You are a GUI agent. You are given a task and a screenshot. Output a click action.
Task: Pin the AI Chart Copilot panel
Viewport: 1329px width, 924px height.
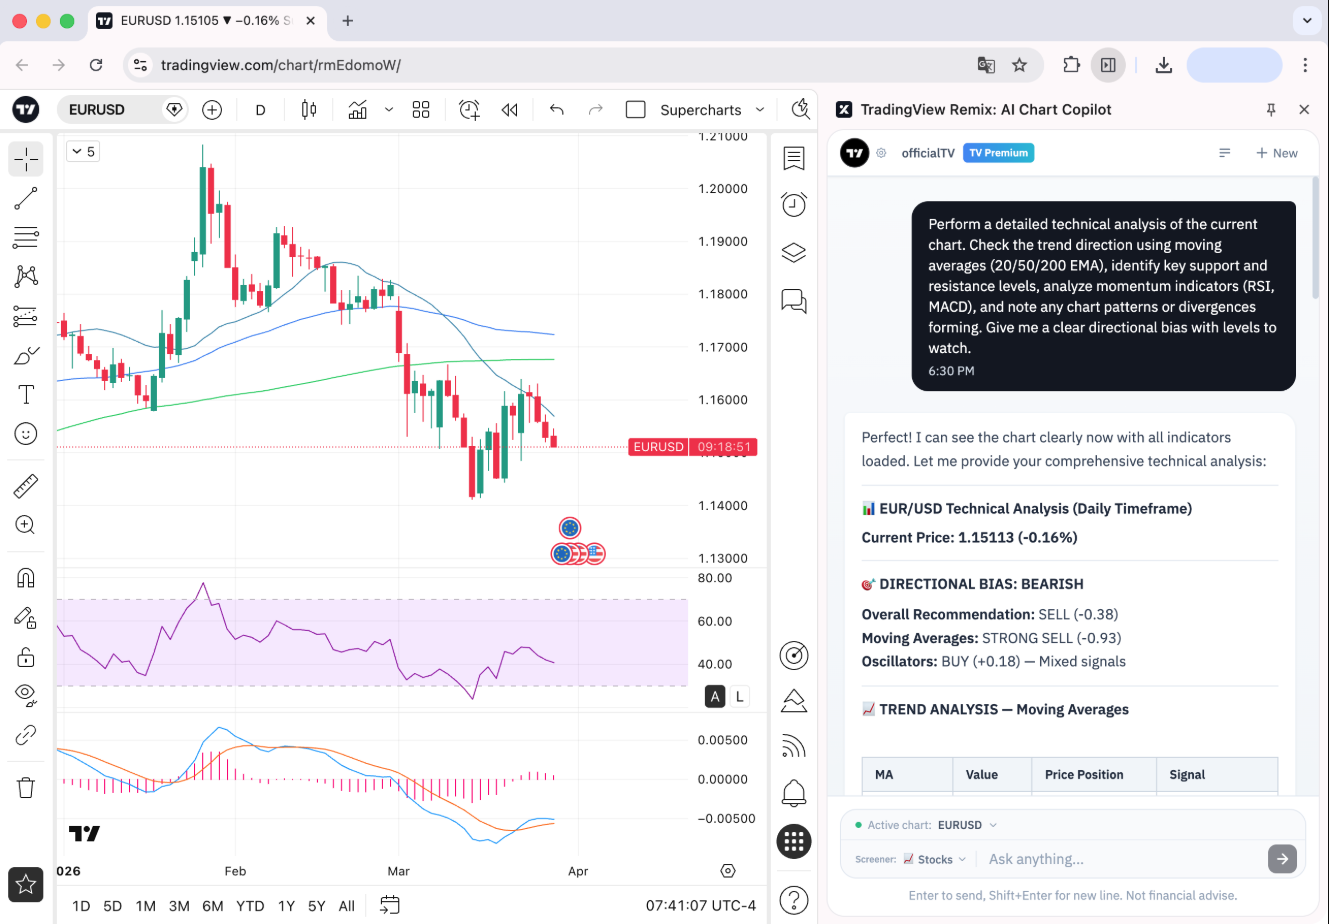pyautogui.click(x=1271, y=110)
